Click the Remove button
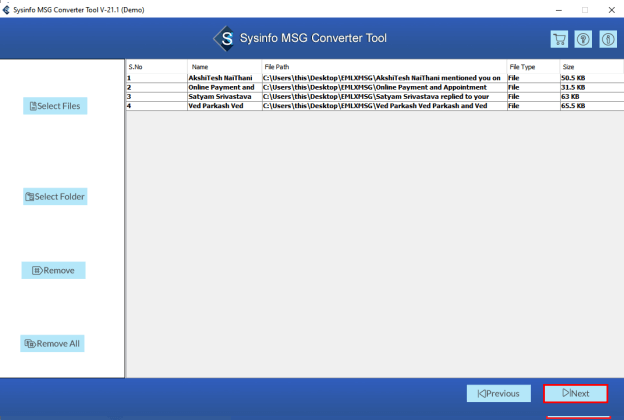624x420 pixels. click(53, 270)
